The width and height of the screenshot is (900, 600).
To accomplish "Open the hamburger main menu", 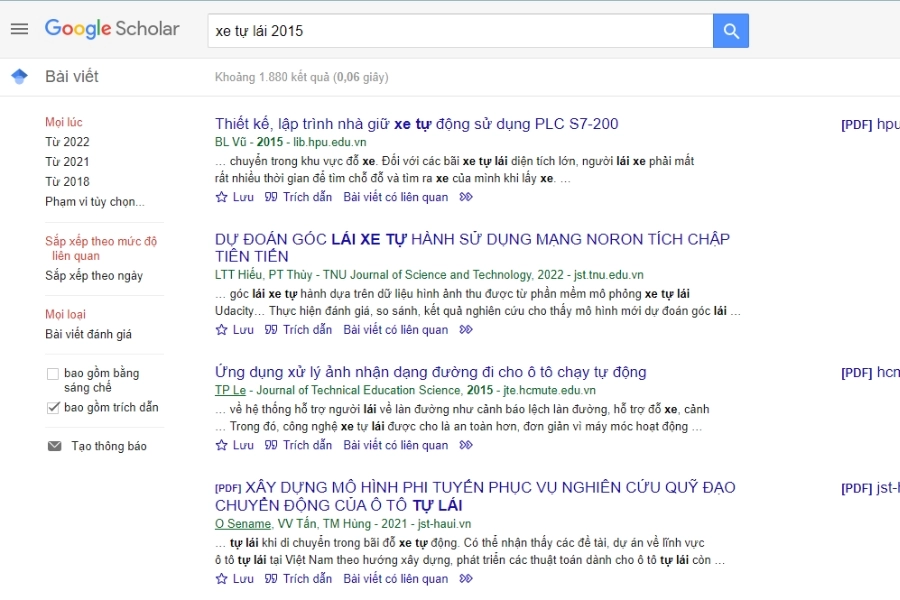I will [x=19, y=29].
